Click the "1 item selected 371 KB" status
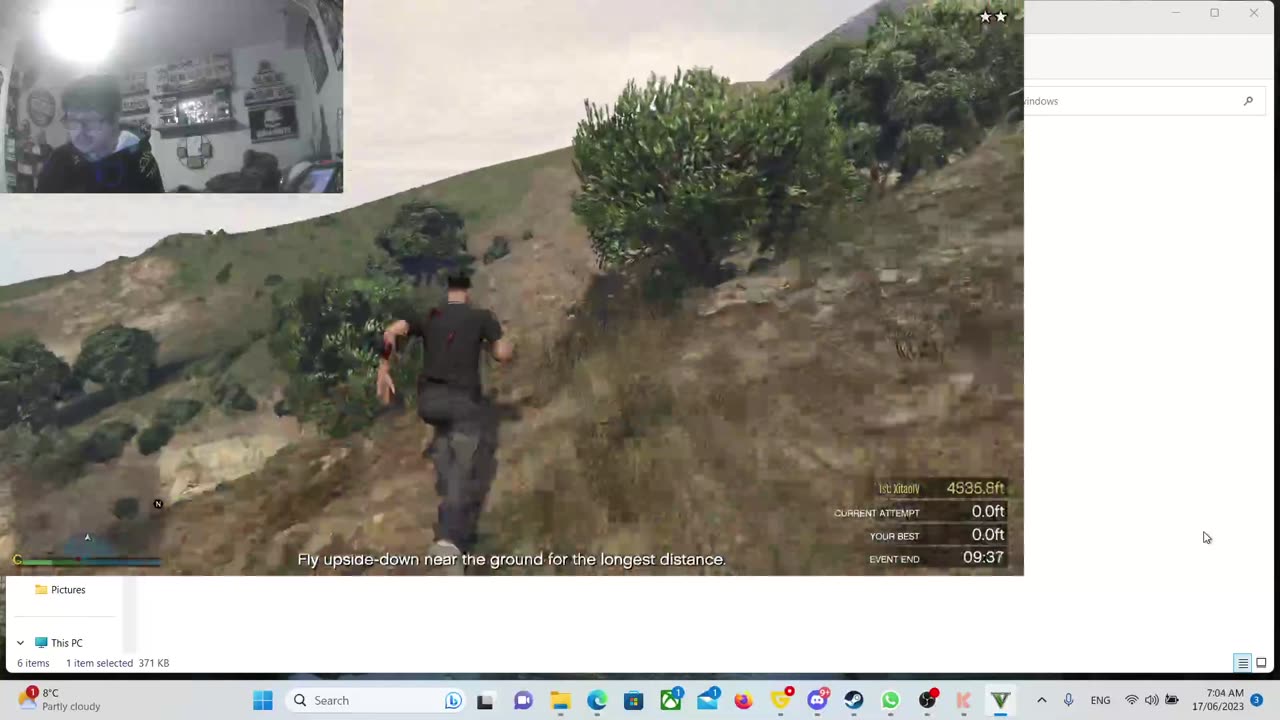The image size is (1280, 720). [117, 663]
